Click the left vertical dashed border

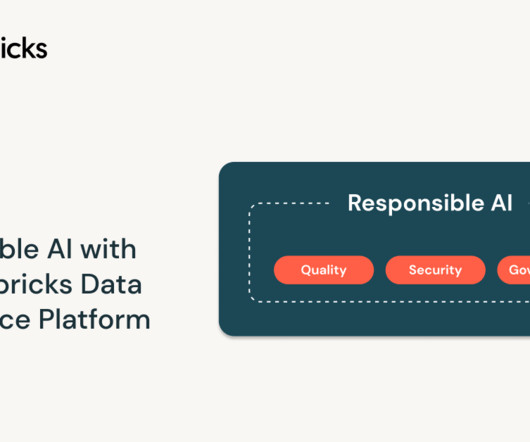coord(249,253)
